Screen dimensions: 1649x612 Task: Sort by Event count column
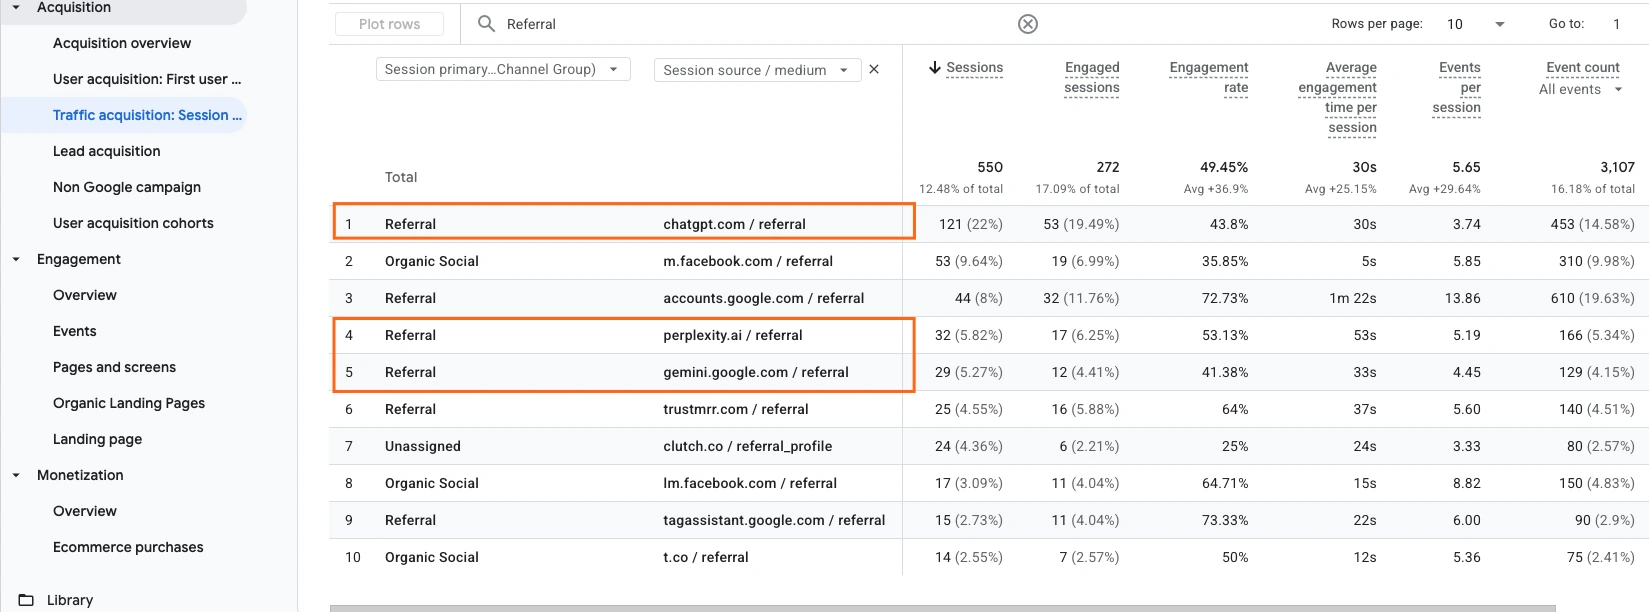click(x=1583, y=68)
